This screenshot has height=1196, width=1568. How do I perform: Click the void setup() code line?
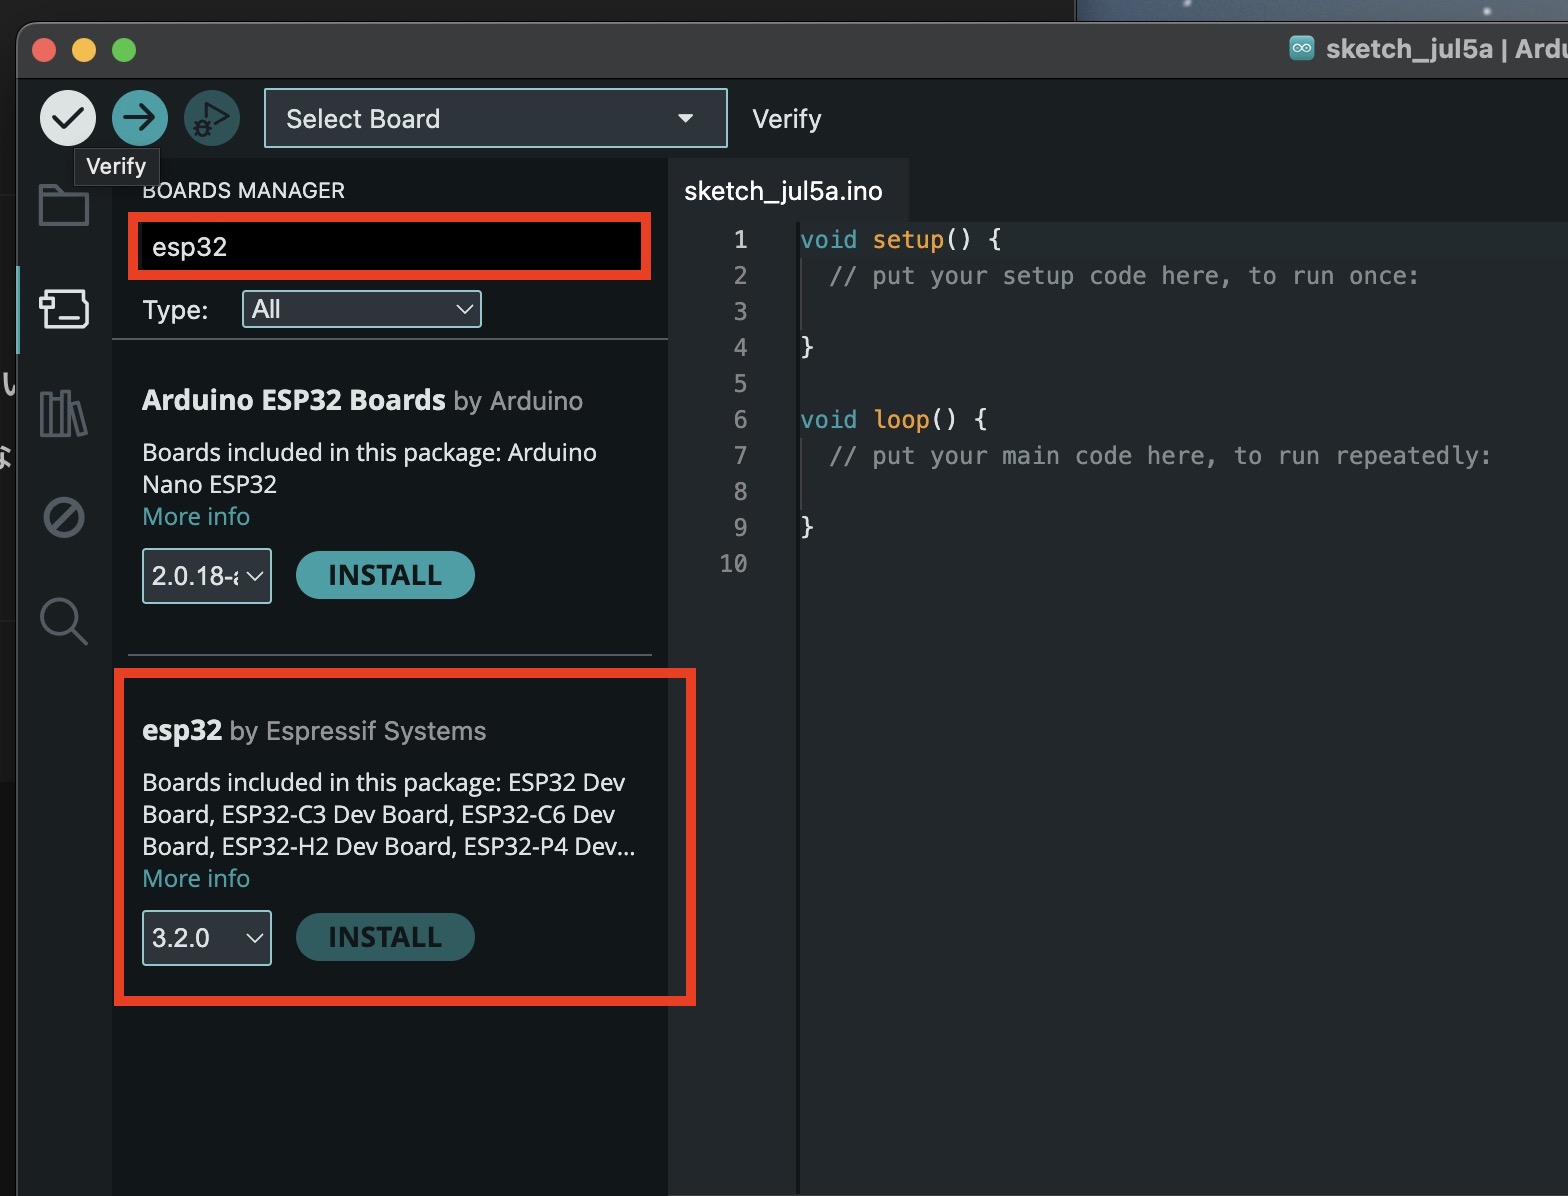pos(900,240)
